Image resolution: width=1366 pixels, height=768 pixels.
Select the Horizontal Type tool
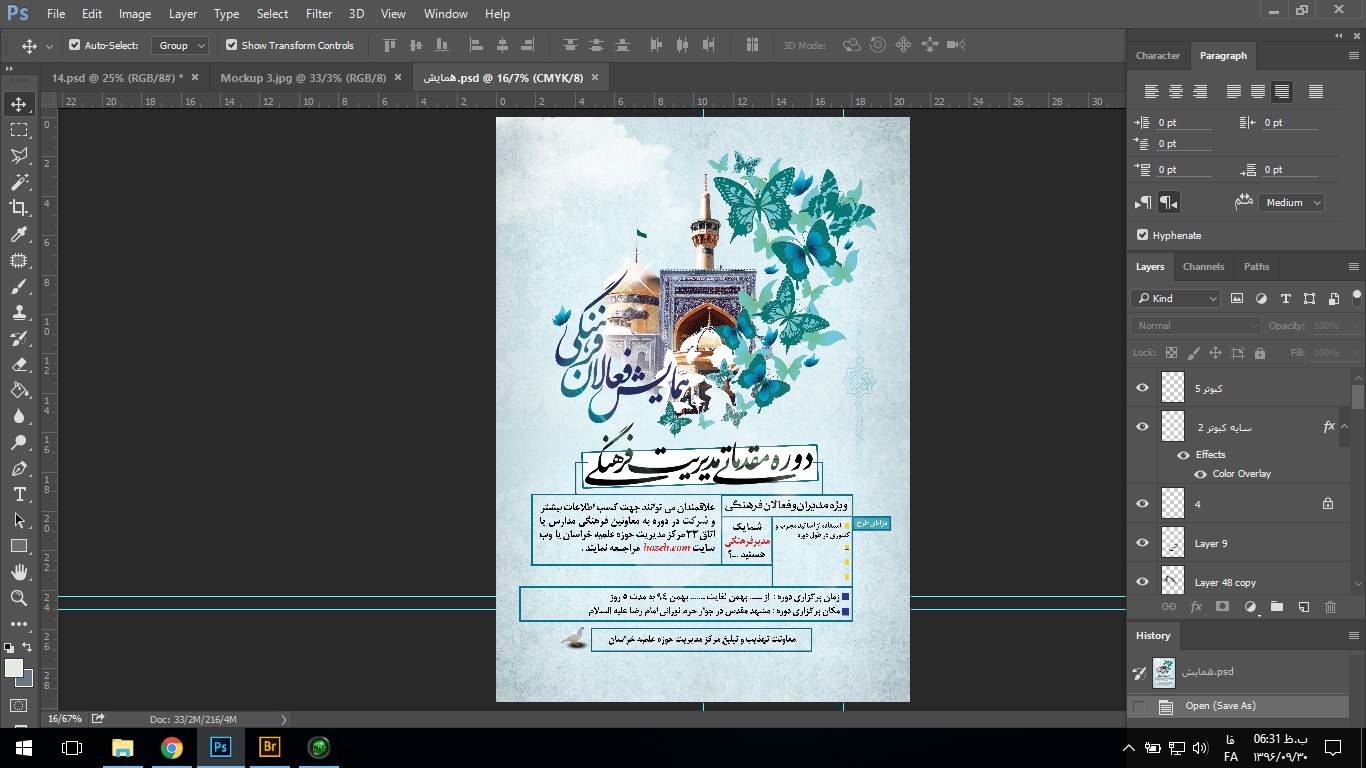tap(19, 494)
